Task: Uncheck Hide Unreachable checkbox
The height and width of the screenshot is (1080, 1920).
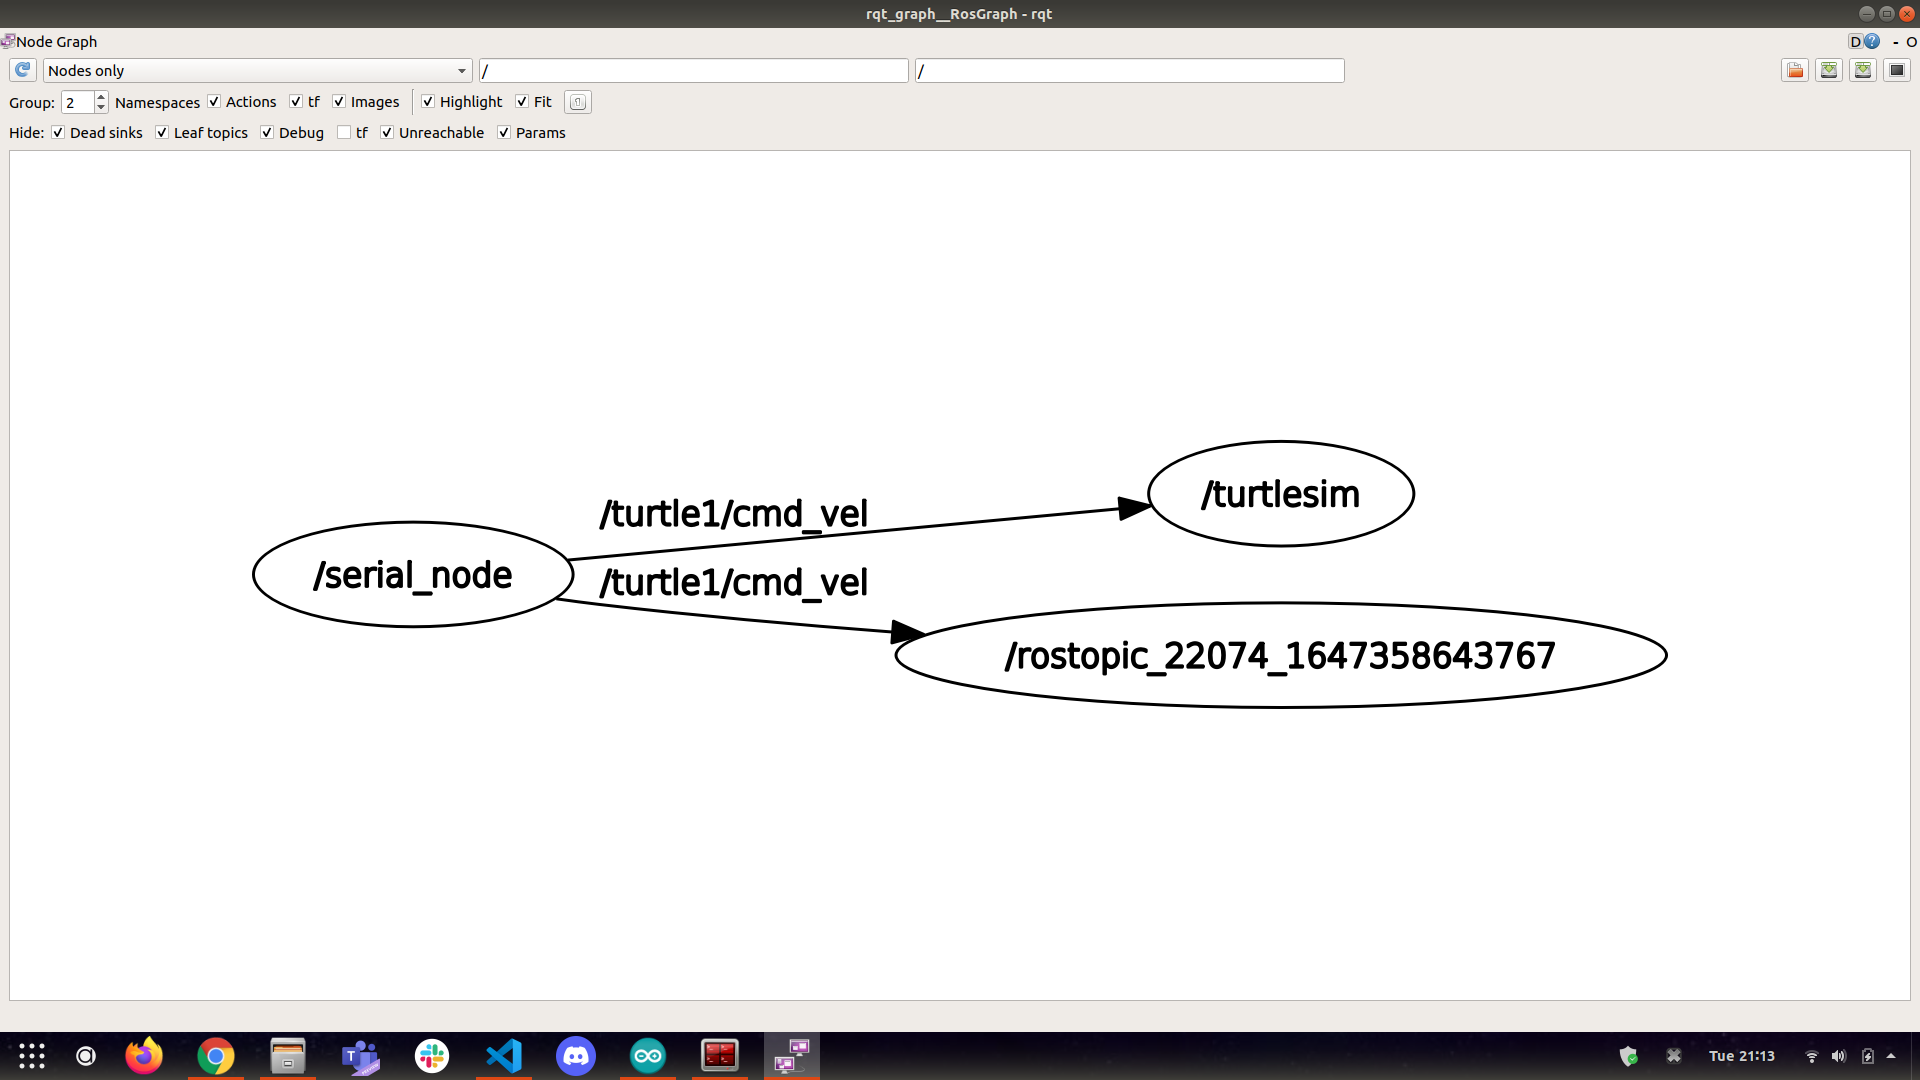Action: coord(387,133)
